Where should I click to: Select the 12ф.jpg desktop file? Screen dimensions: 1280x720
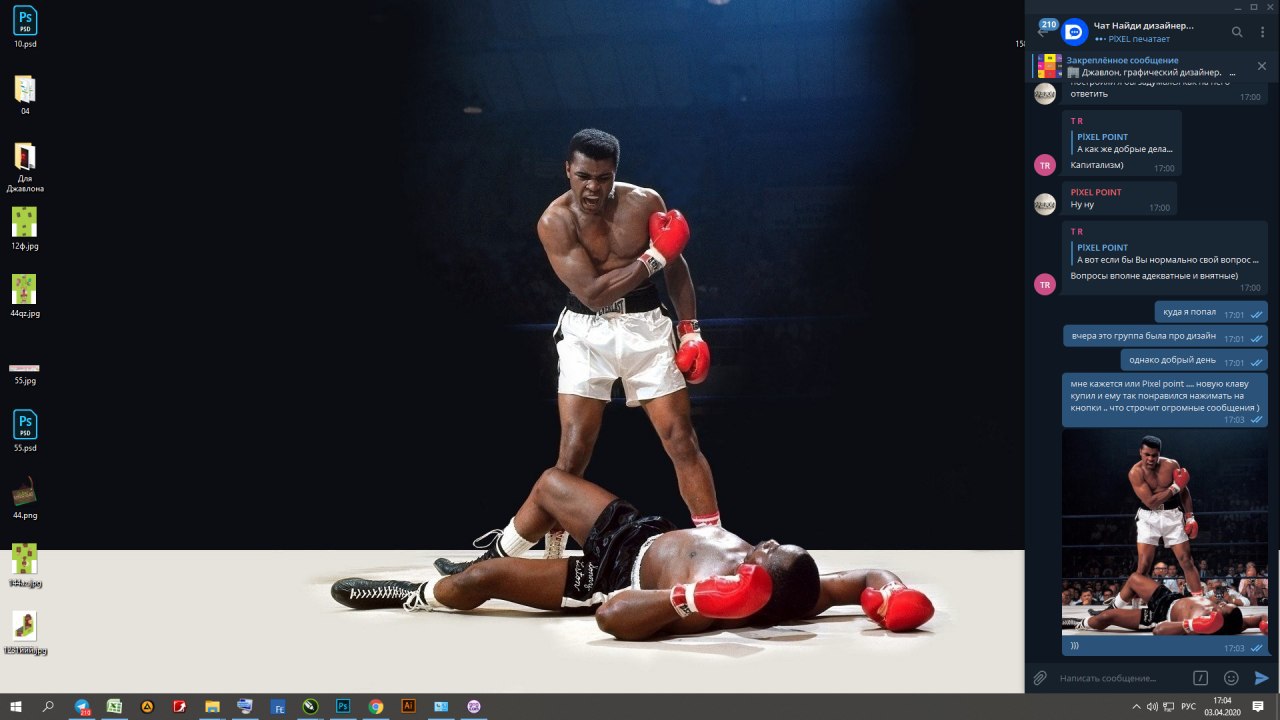[x=25, y=228]
